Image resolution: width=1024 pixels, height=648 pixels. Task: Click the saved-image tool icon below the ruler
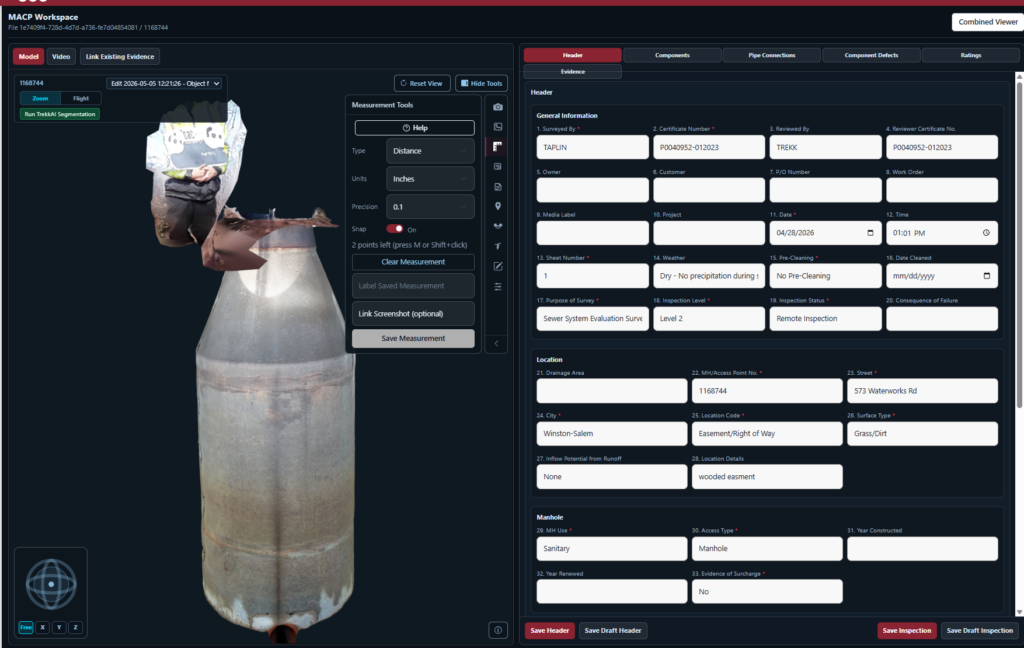498,167
